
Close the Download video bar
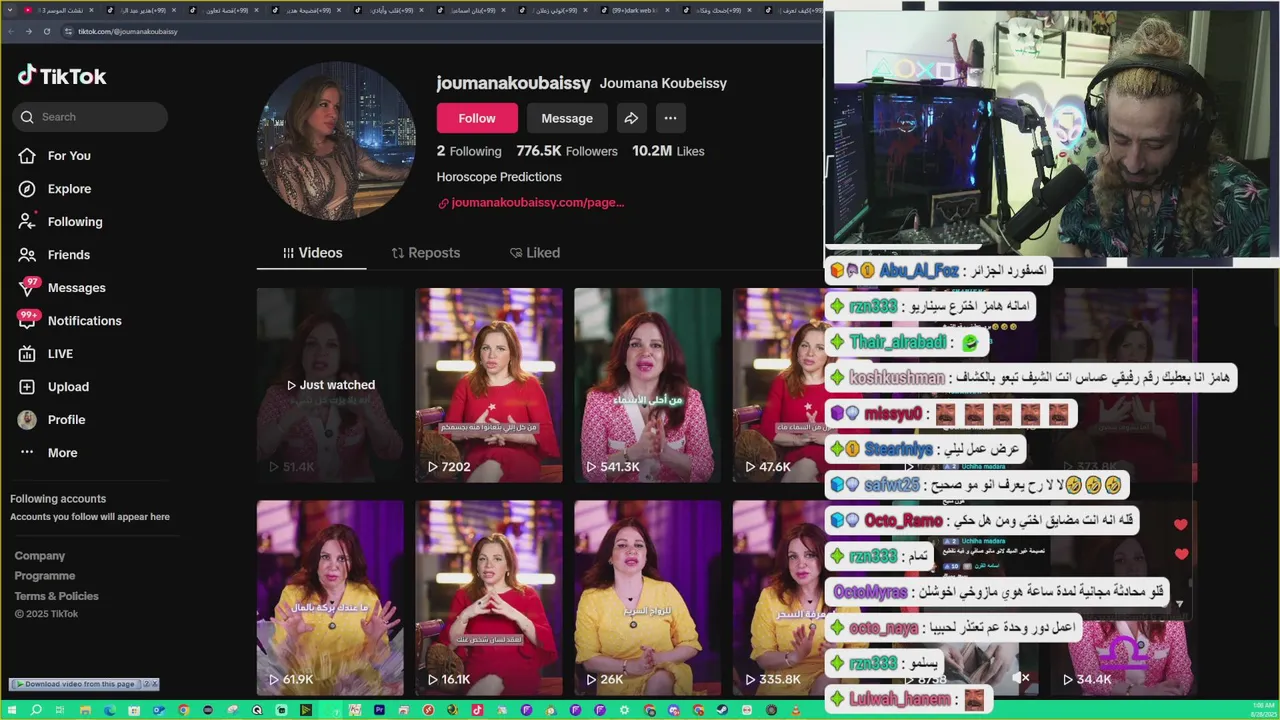point(154,684)
